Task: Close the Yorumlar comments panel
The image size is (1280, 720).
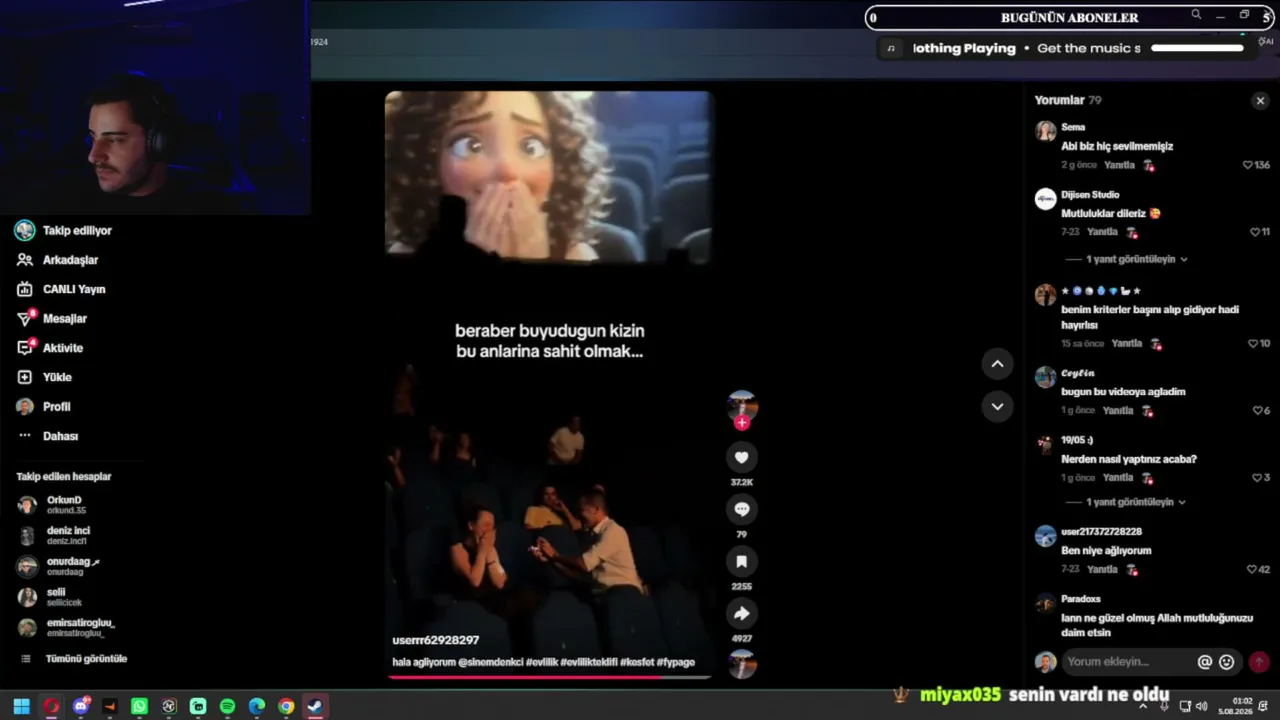Action: click(x=1260, y=100)
